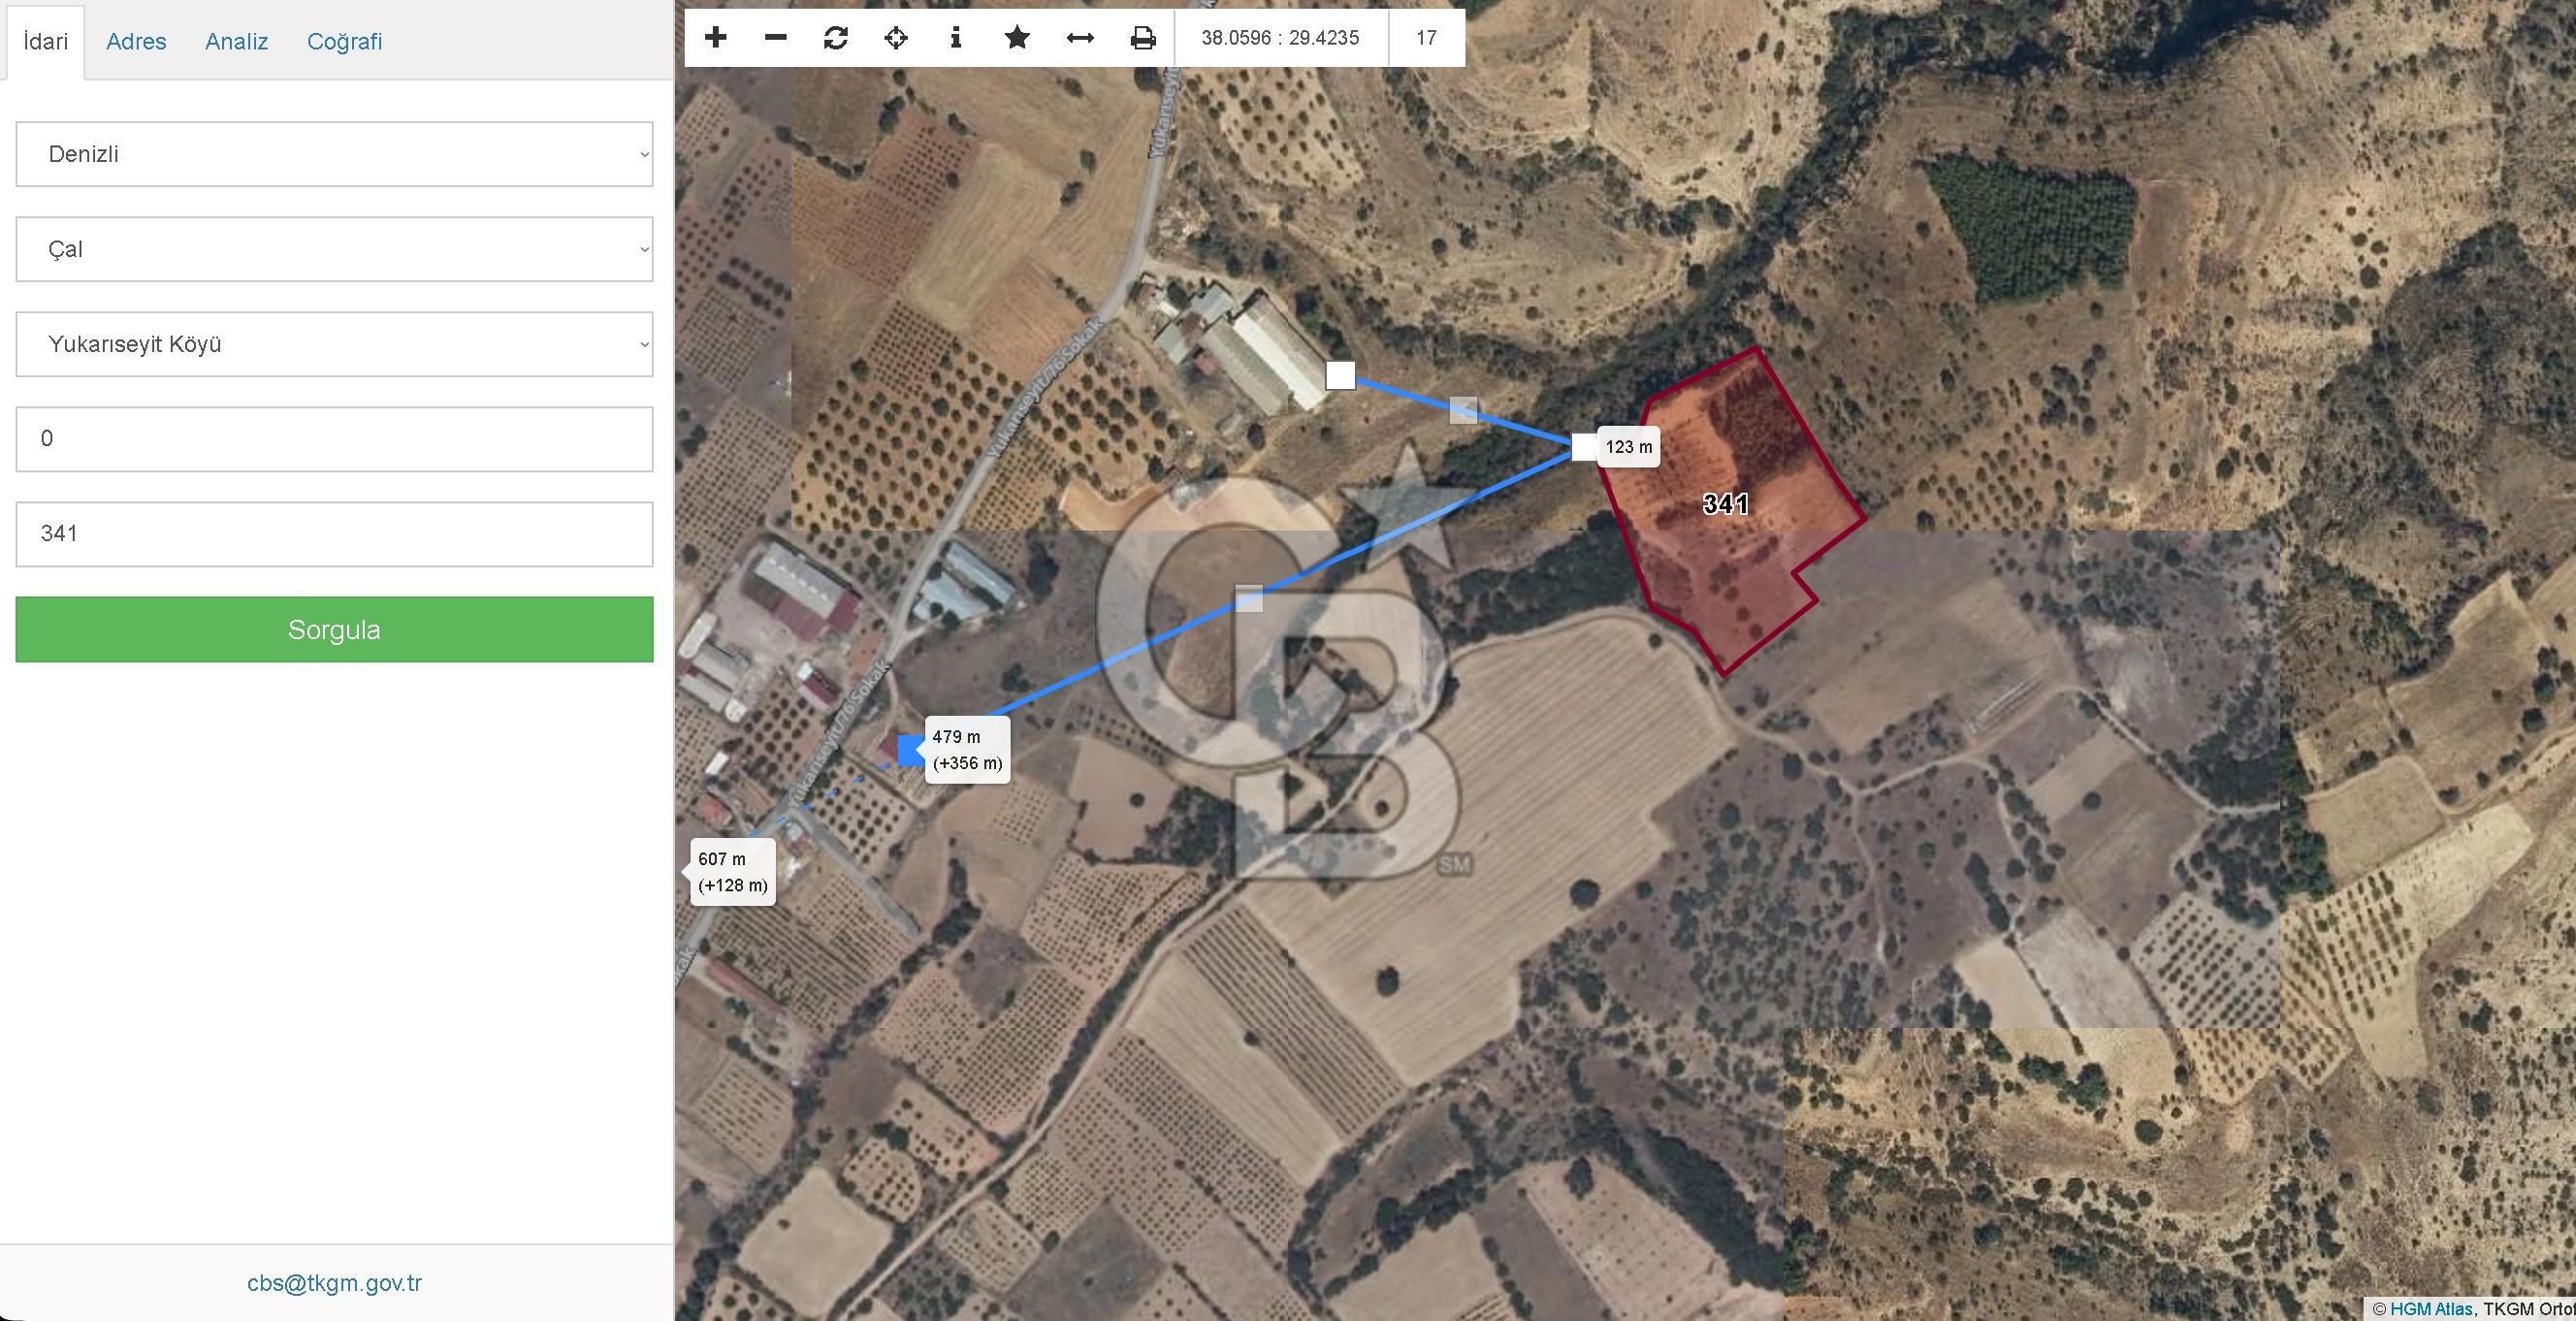Switch to the Adres tab
The width and height of the screenshot is (2576, 1321).
(136, 41)
